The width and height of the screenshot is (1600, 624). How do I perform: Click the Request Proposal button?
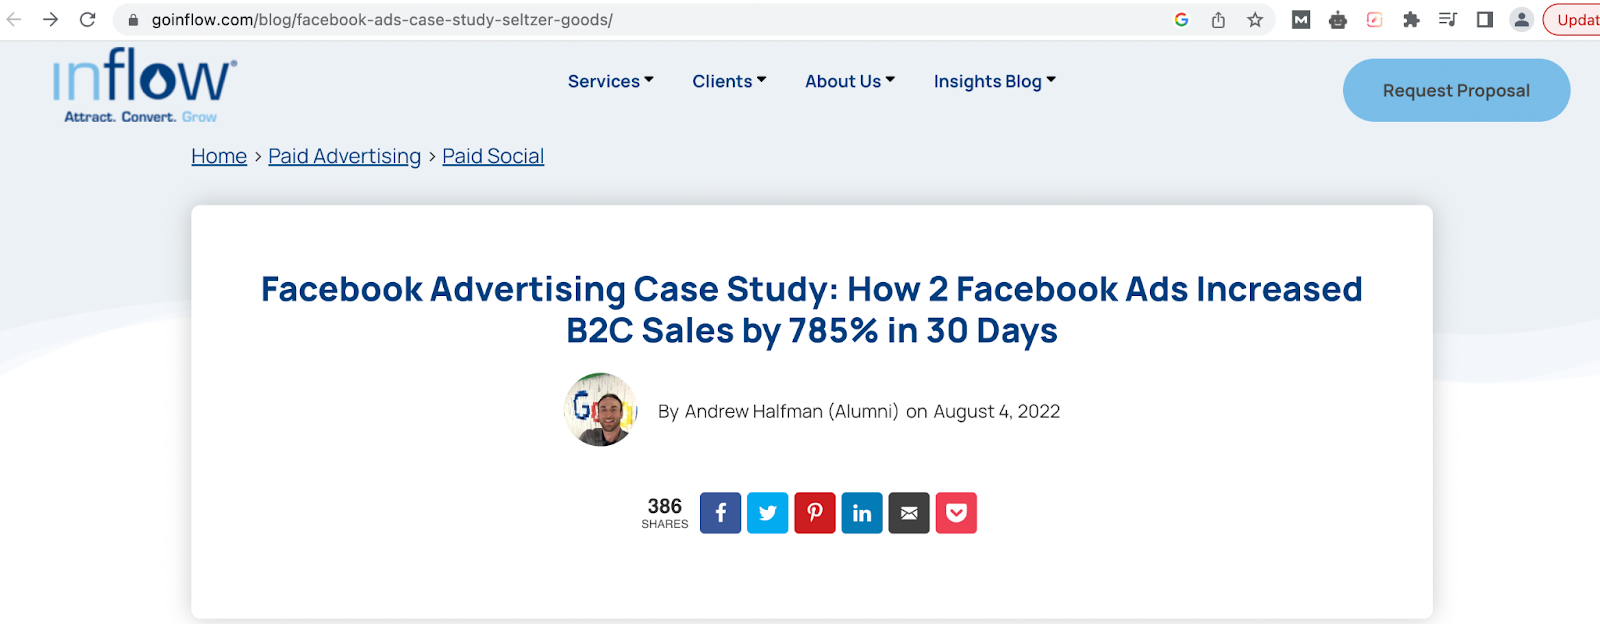click(x=1456, y=90)
